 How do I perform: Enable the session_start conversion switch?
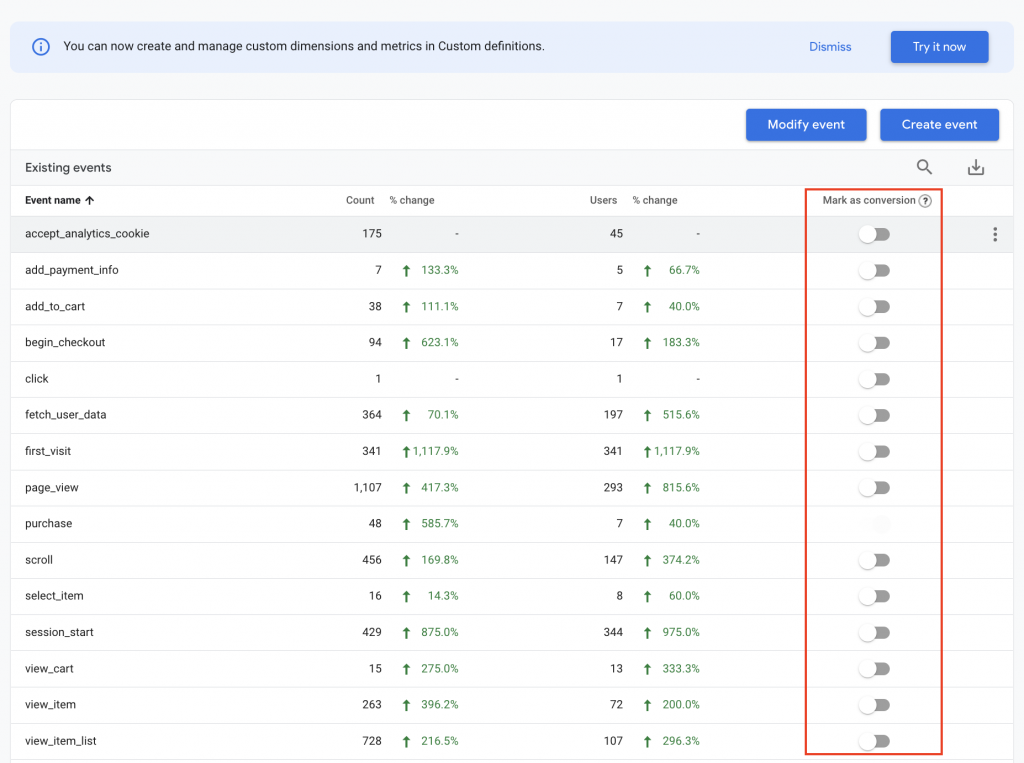[874, 632]
